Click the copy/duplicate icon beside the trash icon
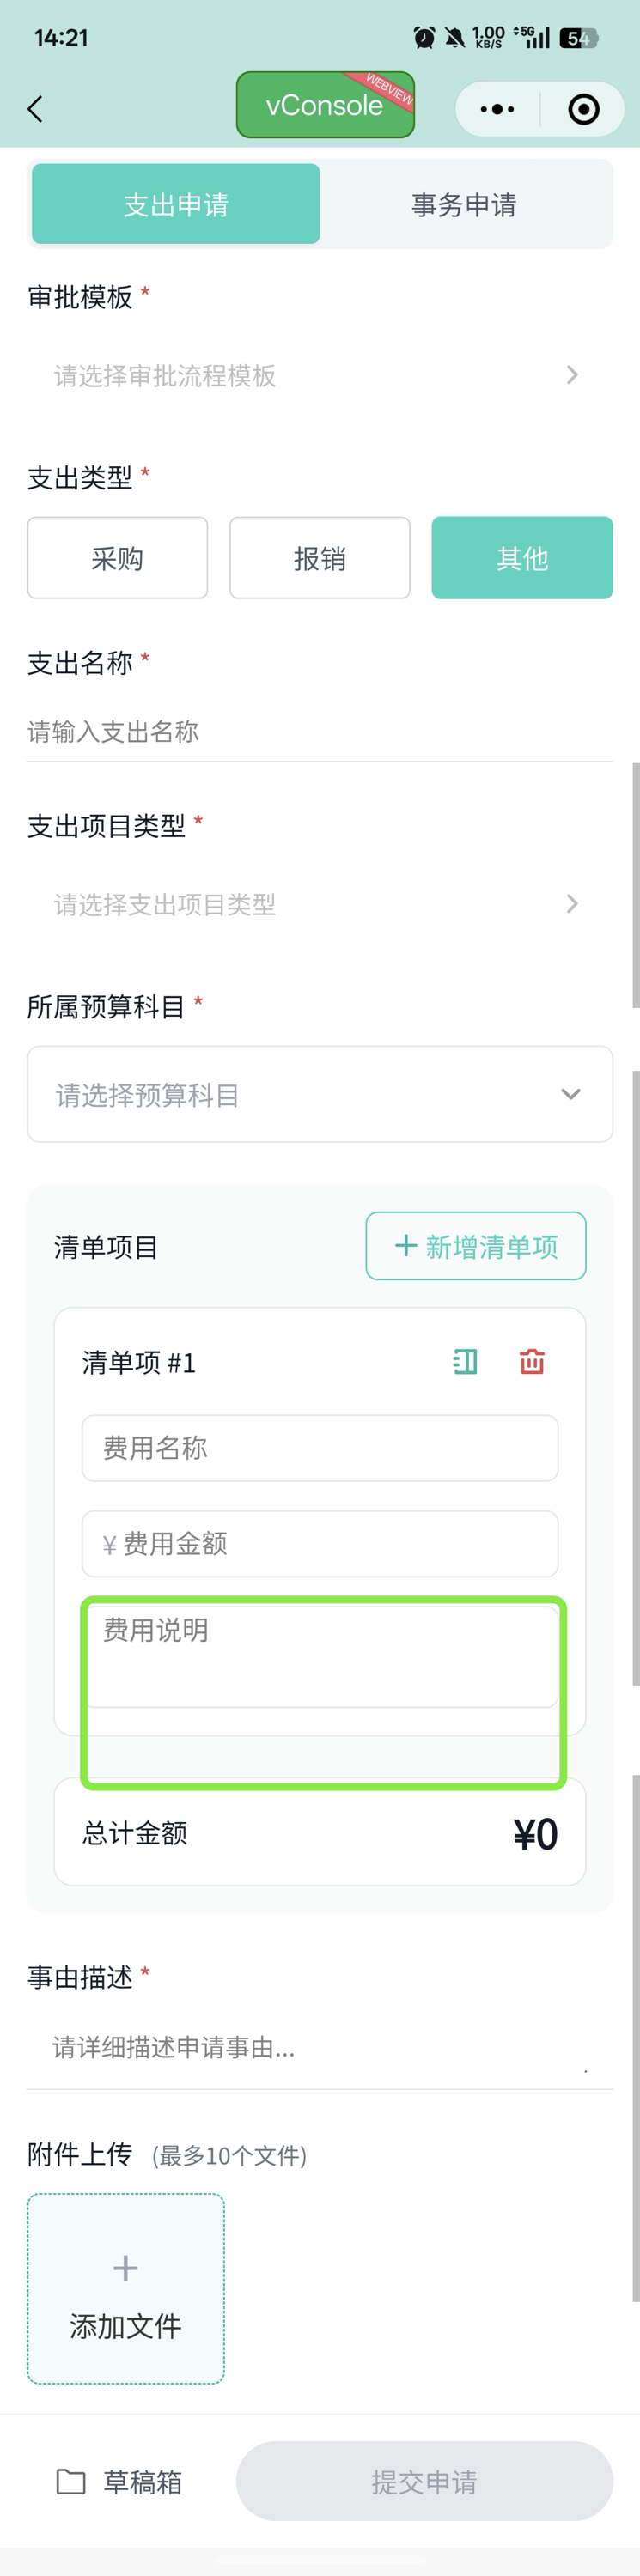The image size is (640, 2576). pyautogui.click(x=463, y=1361)
